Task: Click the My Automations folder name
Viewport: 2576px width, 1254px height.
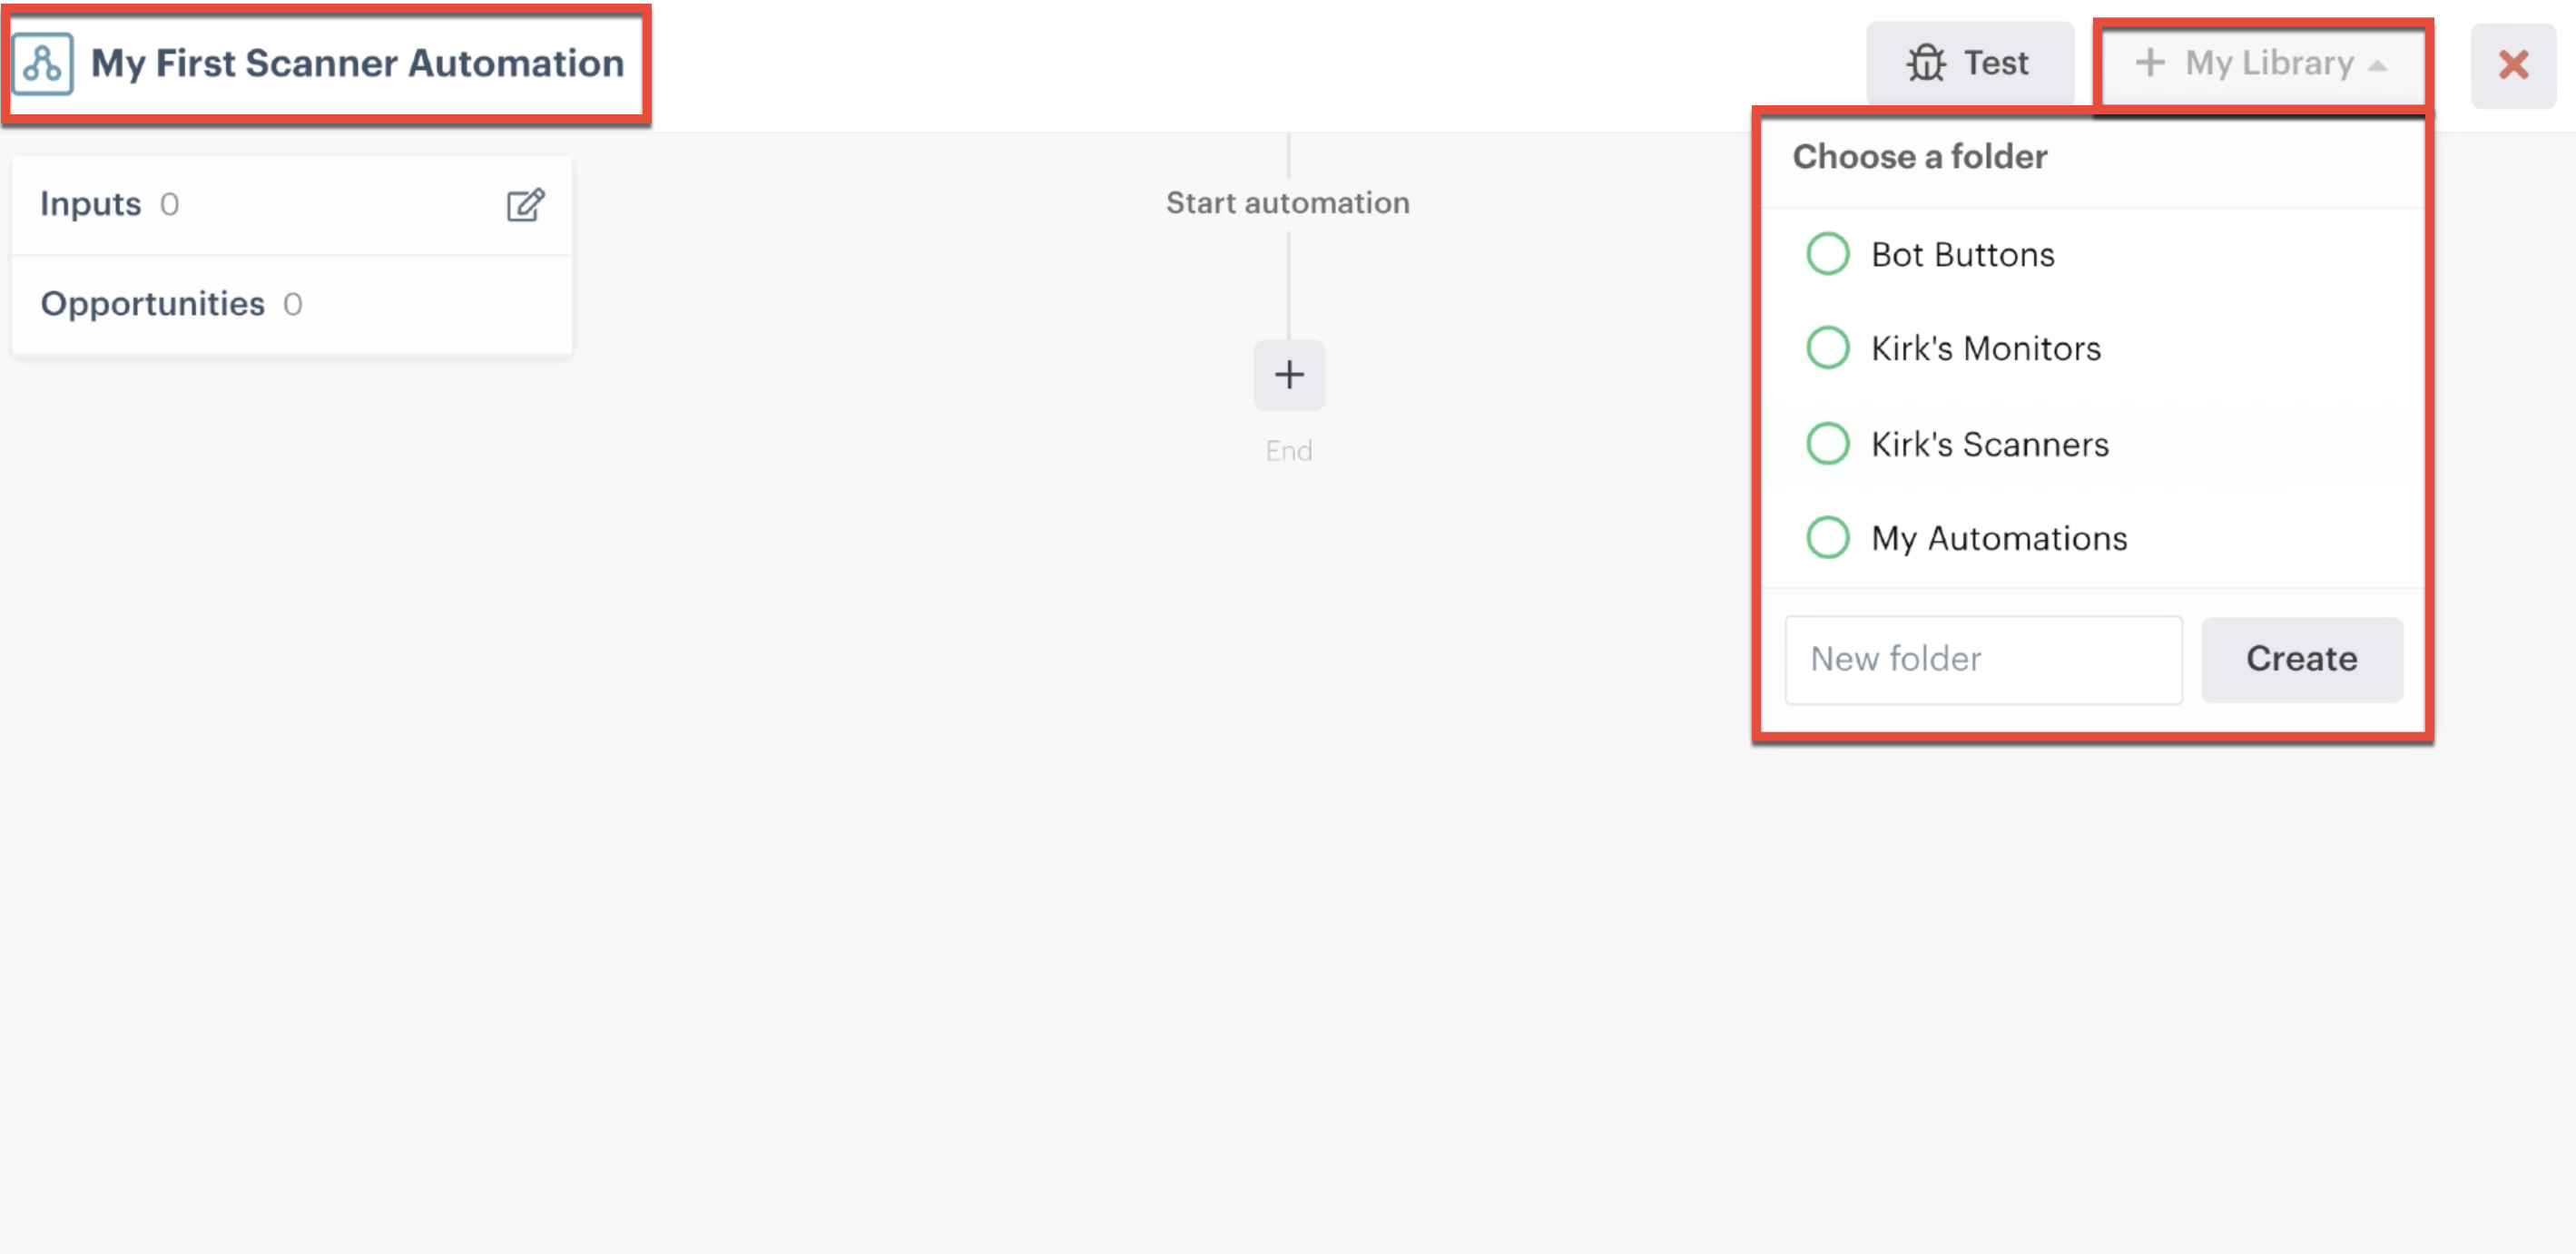Action: coord(1999,538)
